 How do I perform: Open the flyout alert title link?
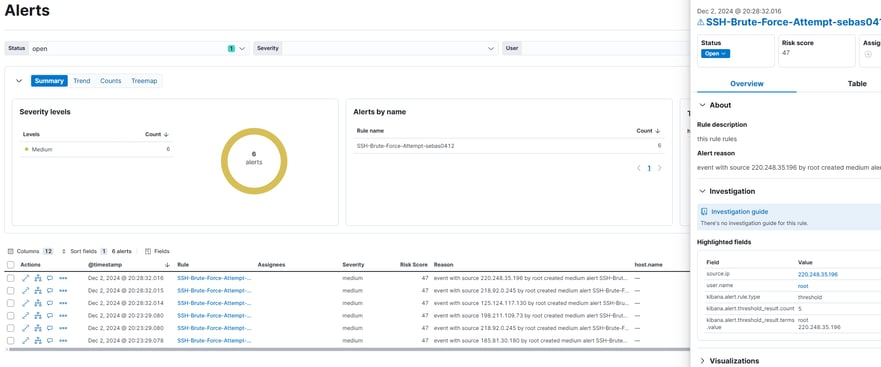[792, 22]
